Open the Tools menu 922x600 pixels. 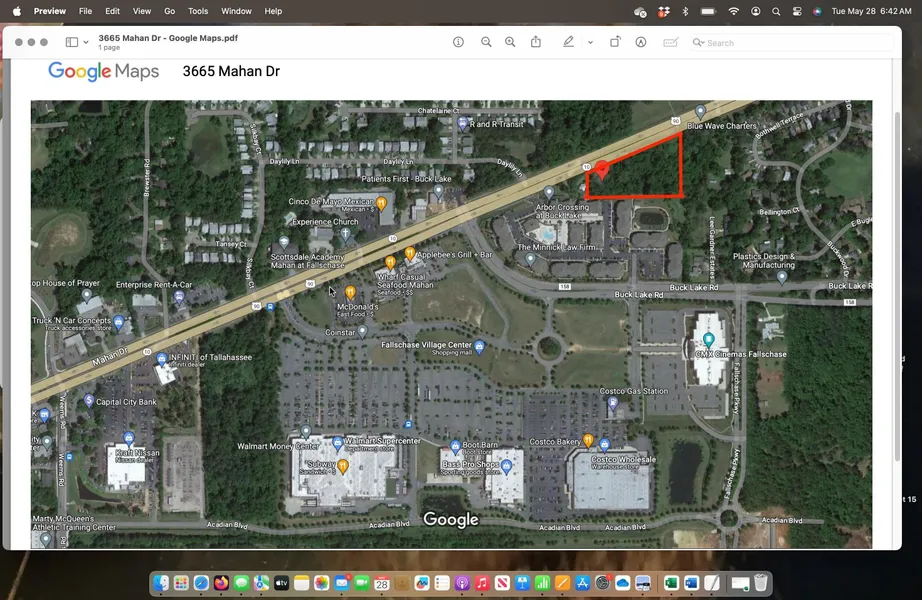click(198, 11)
